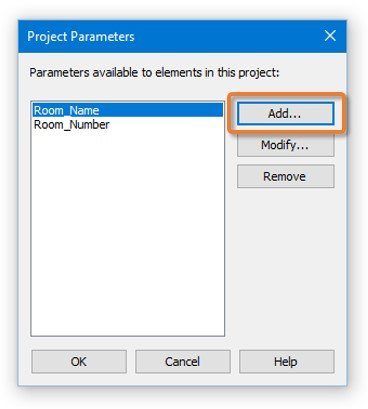The height and width of the screenshot is (409, 368).
Task: Cancel the Project Parameters dialog
Action: tap(183, 361)
